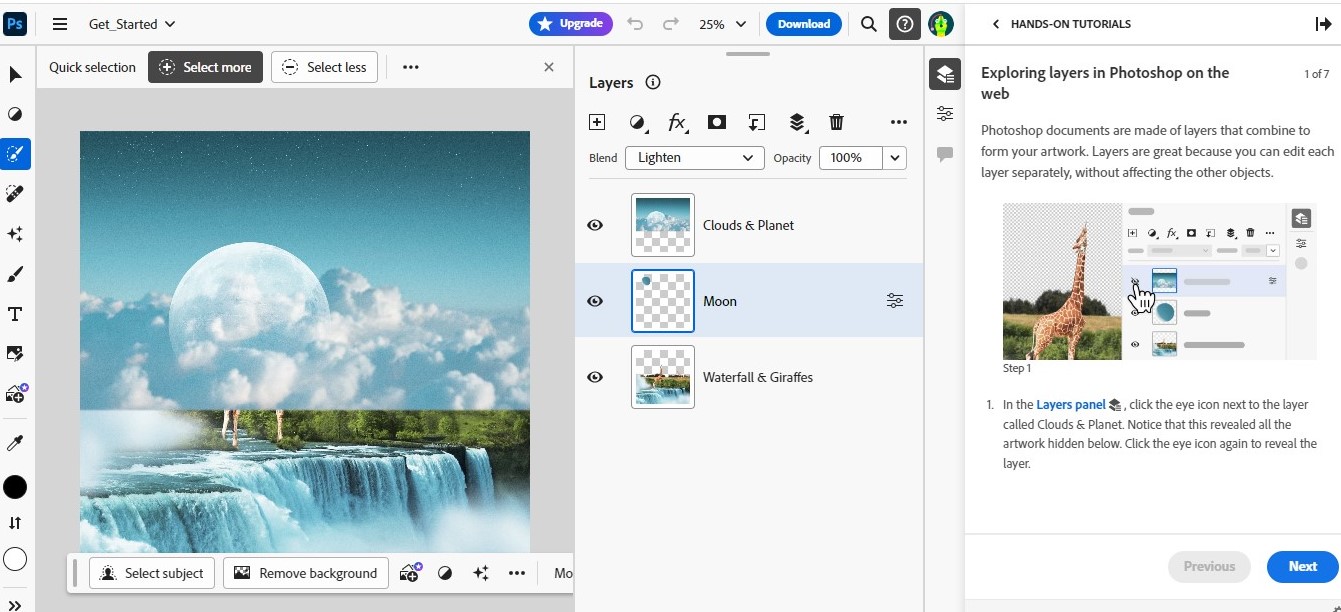Viewport: 1341px width, 612px height.
Task: Open the layer effects fx menu
Action: click(677, 122)
